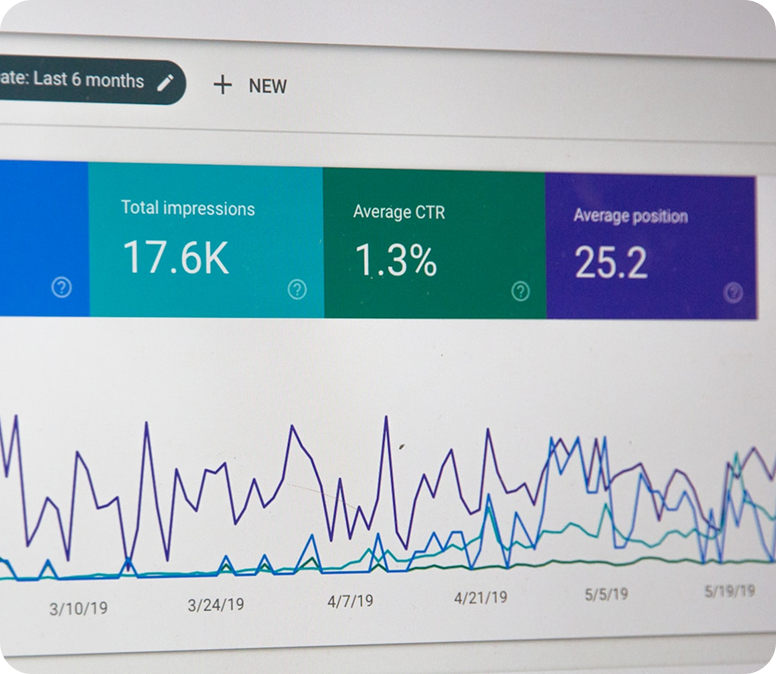Click the 3/10/19 date on chart axis
This screenshot has height=674, width=776.
(x=78, y=607)
